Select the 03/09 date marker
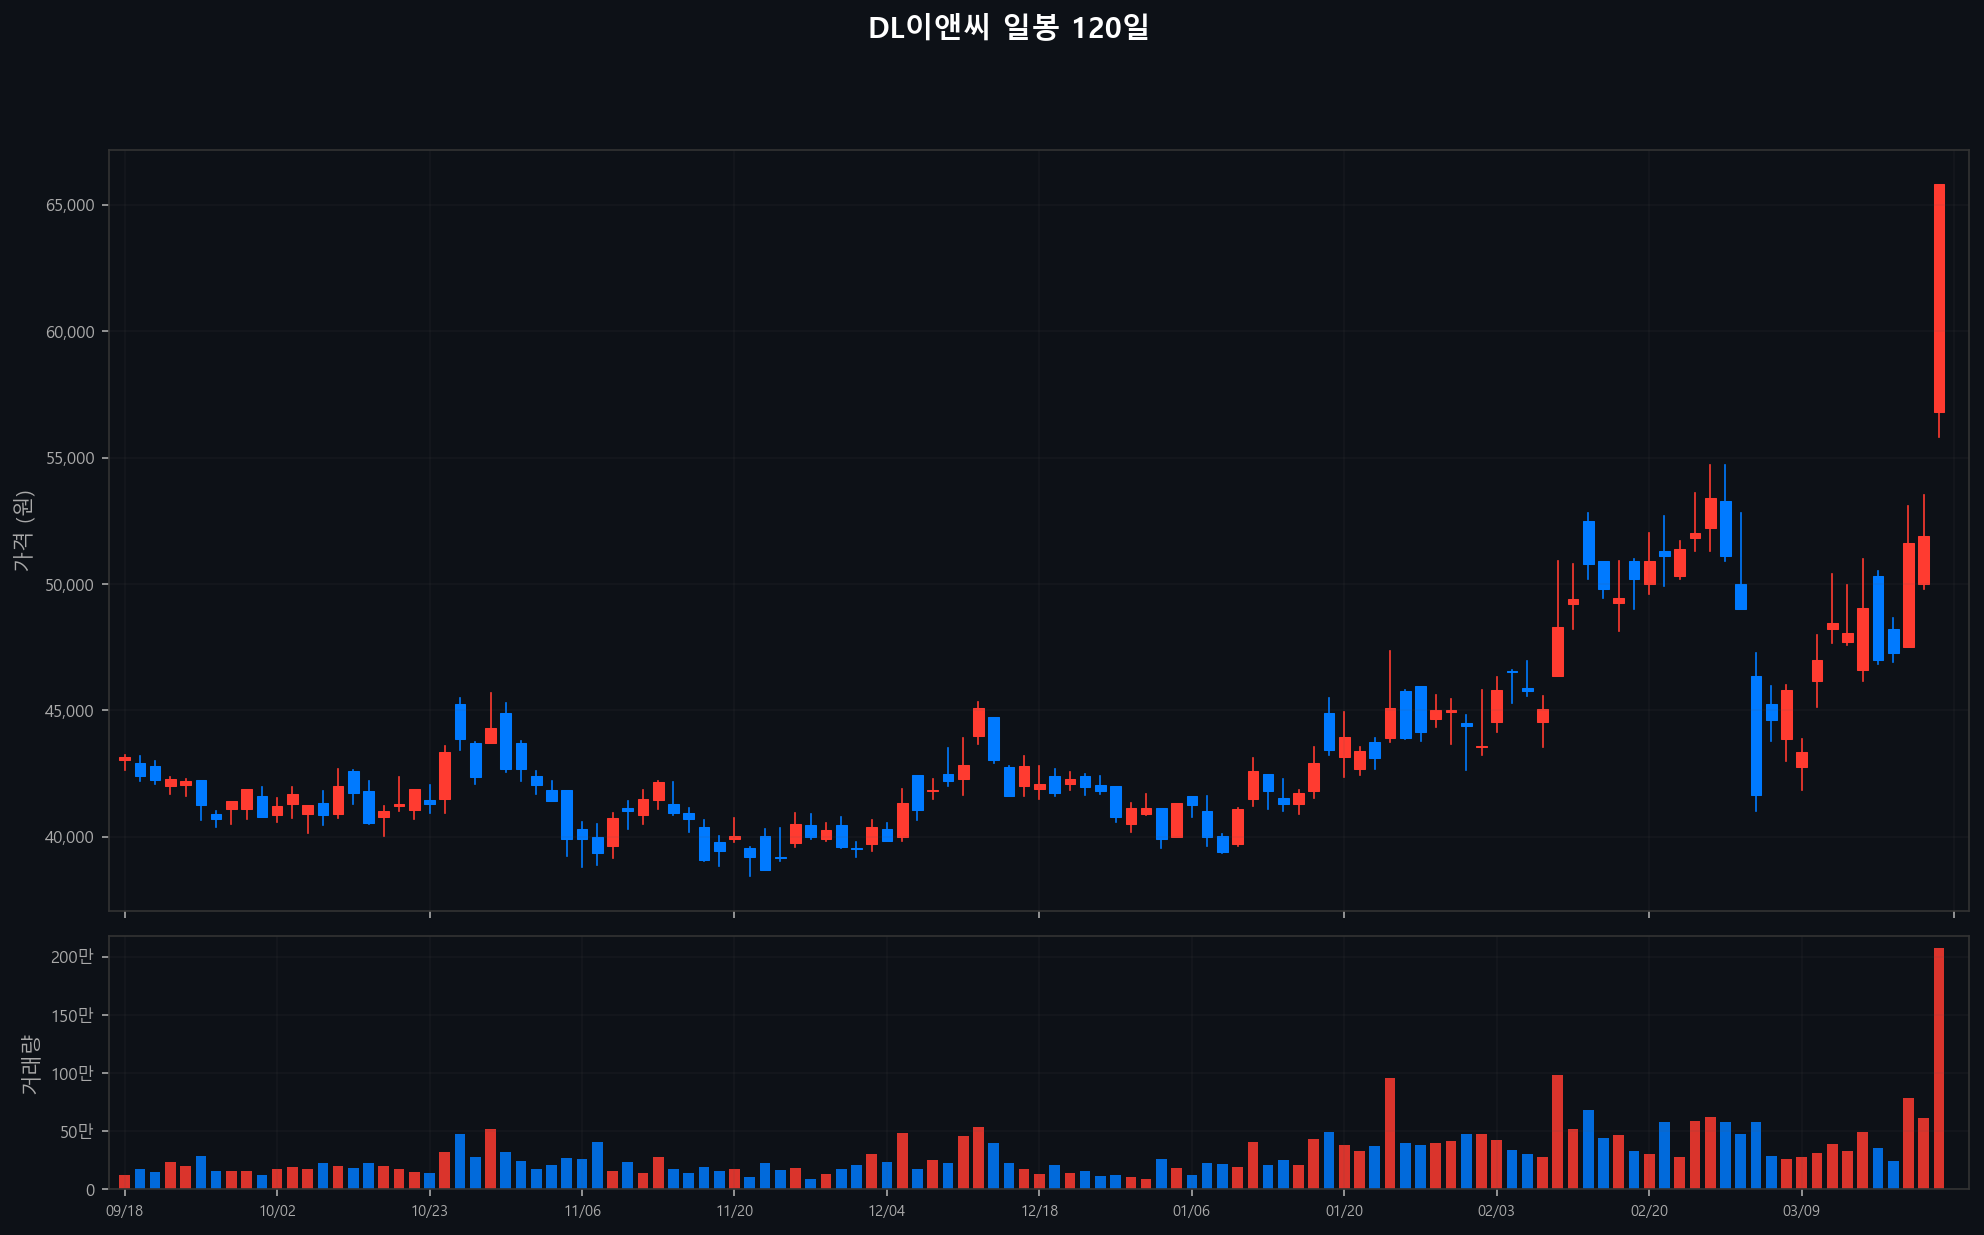The width and height of the screenshot is (1984, 1235). point(1801,1211)
